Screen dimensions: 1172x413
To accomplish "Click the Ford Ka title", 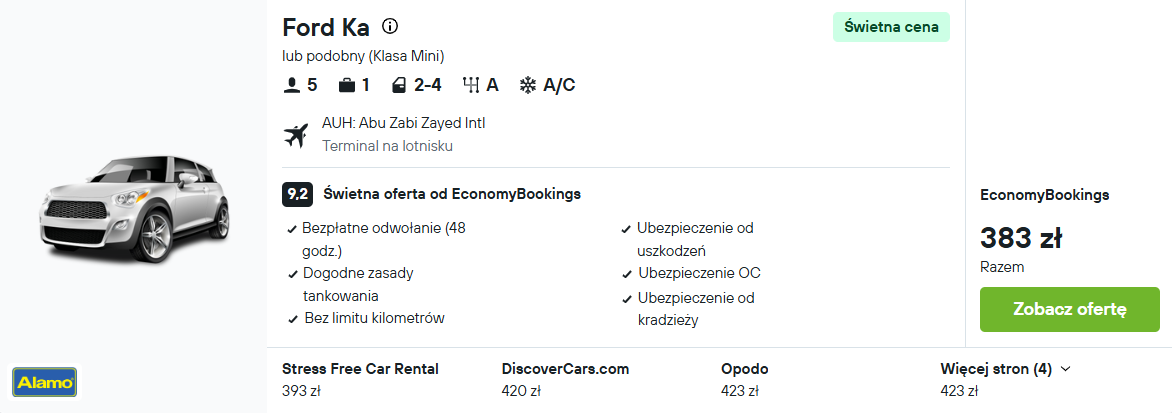I will click(326, 28).
